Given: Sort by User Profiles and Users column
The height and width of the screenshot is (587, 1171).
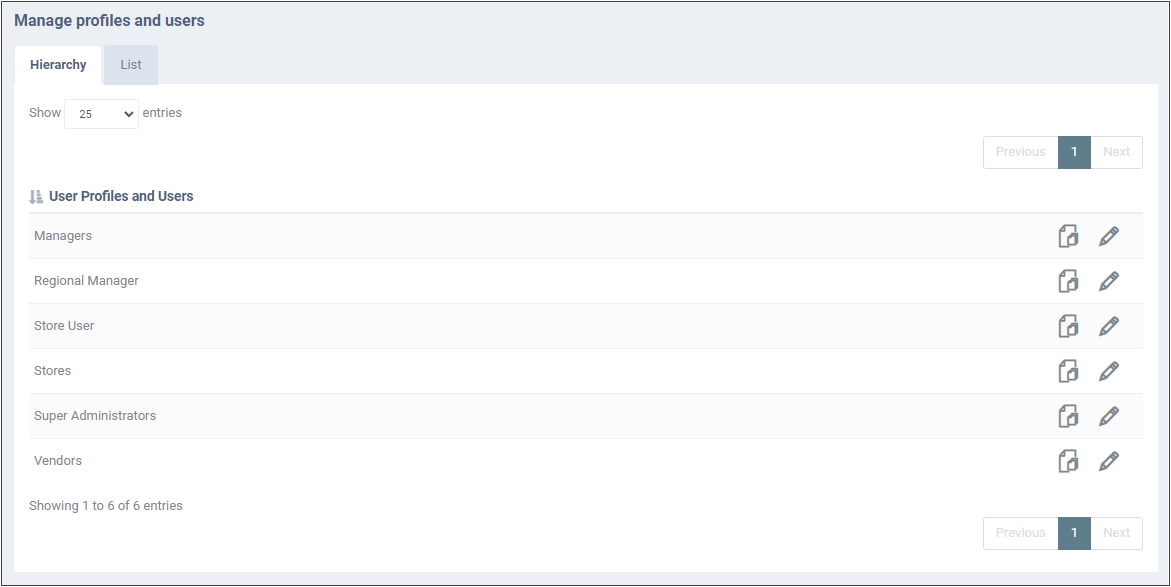Looking at the screenshot, I should pyautogui.click(x=111, y=196).
